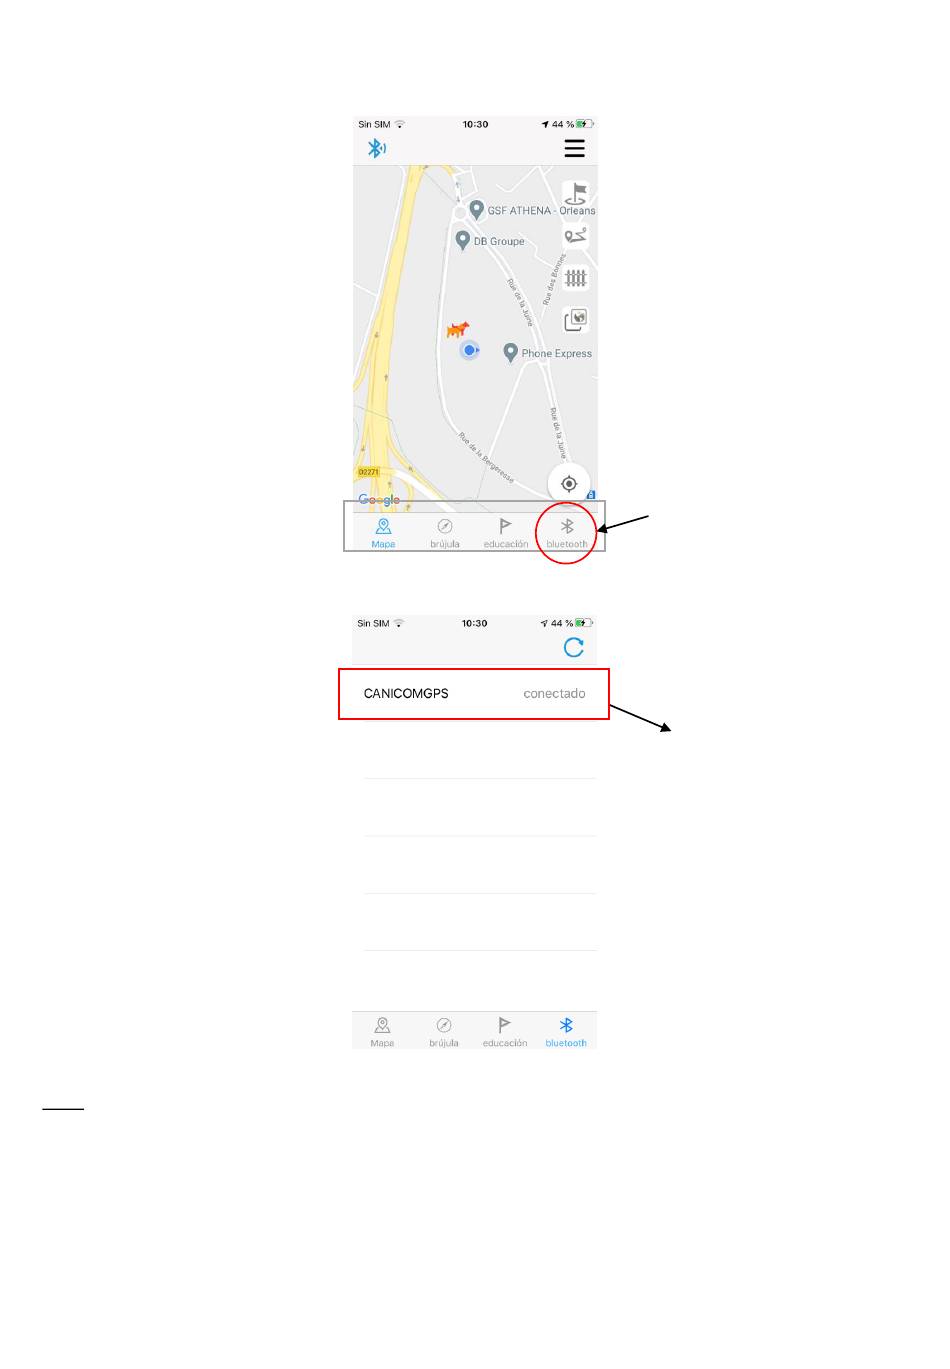This screenshot has height=1369, width=950.
Task: Select the GSF ATHENA - Orleans map pin
Action: point(477,210)
